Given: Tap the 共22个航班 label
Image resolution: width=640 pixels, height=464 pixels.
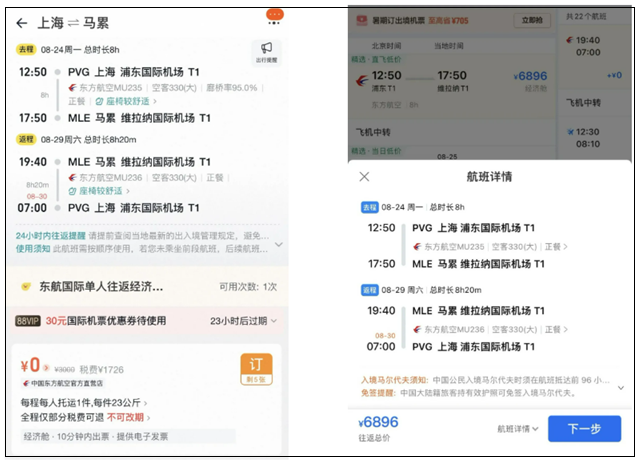Looking at the screenshot, I should coord(585,16).
